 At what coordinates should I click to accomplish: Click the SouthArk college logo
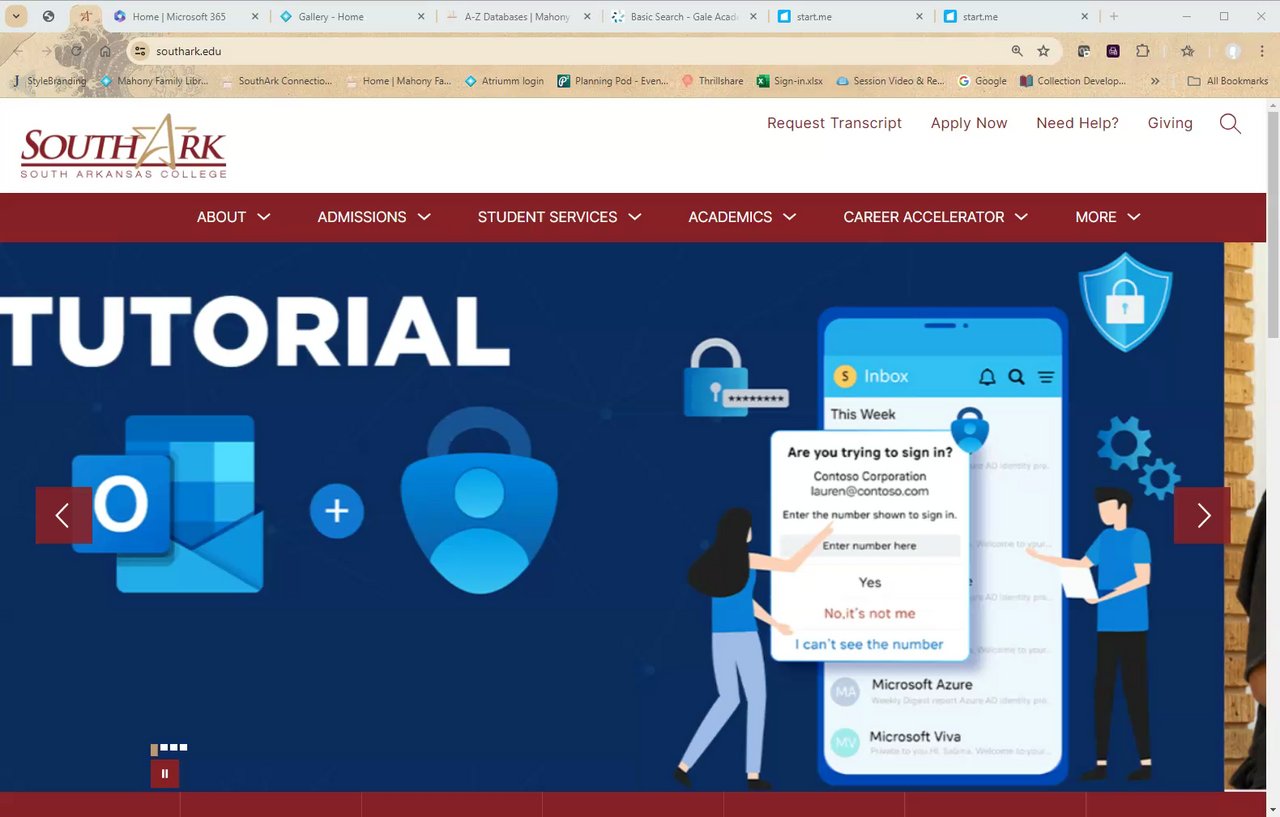[123, 146]
